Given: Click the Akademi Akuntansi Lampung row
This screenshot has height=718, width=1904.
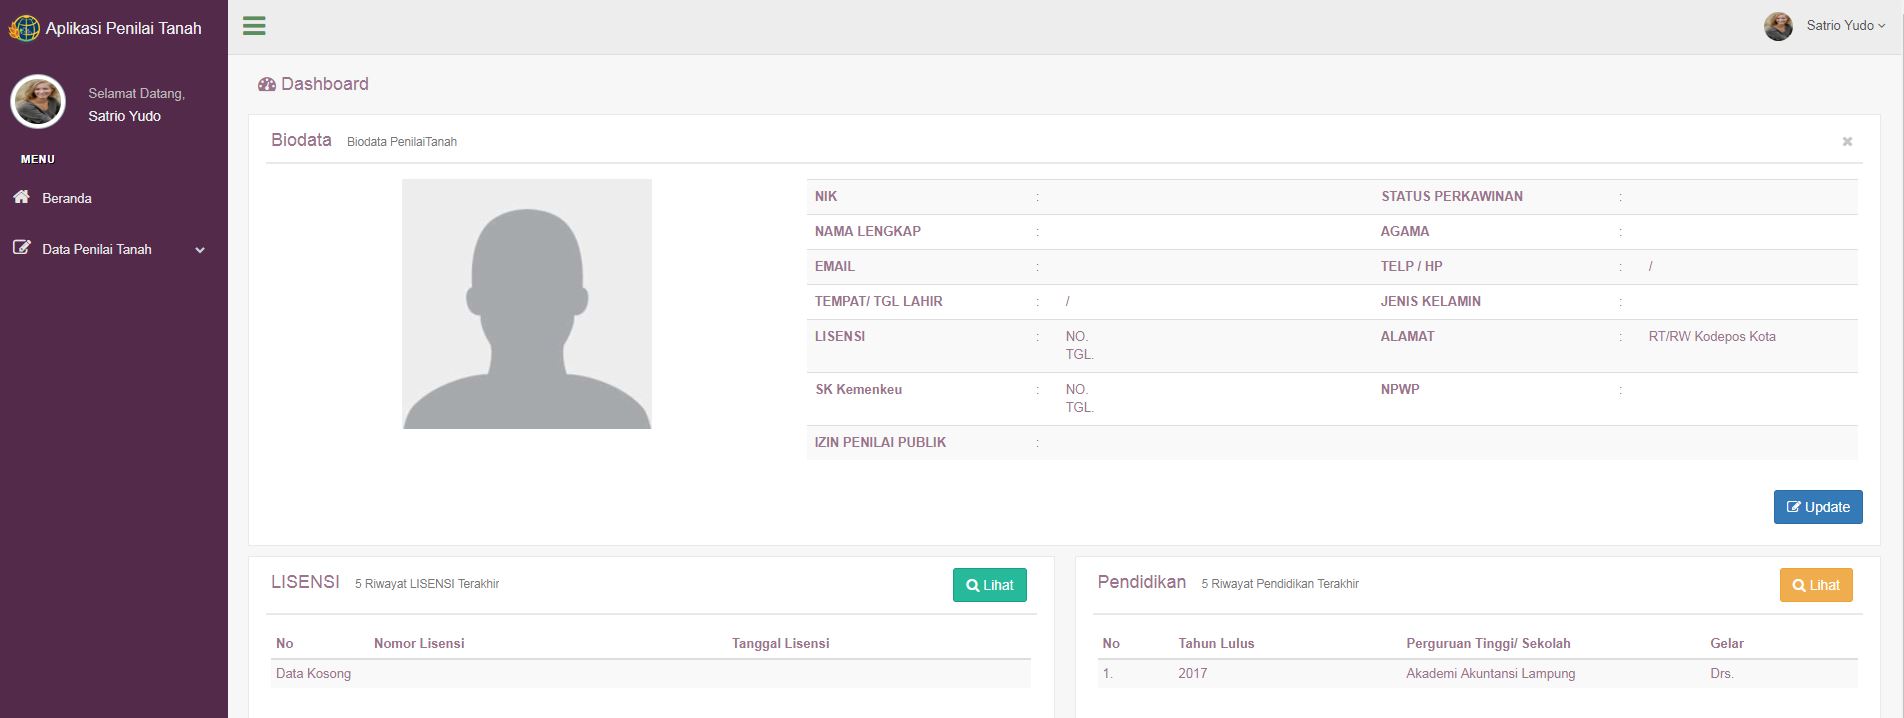Looking at the screenshot, I should pyautogui.click(x=1490, y=673).
